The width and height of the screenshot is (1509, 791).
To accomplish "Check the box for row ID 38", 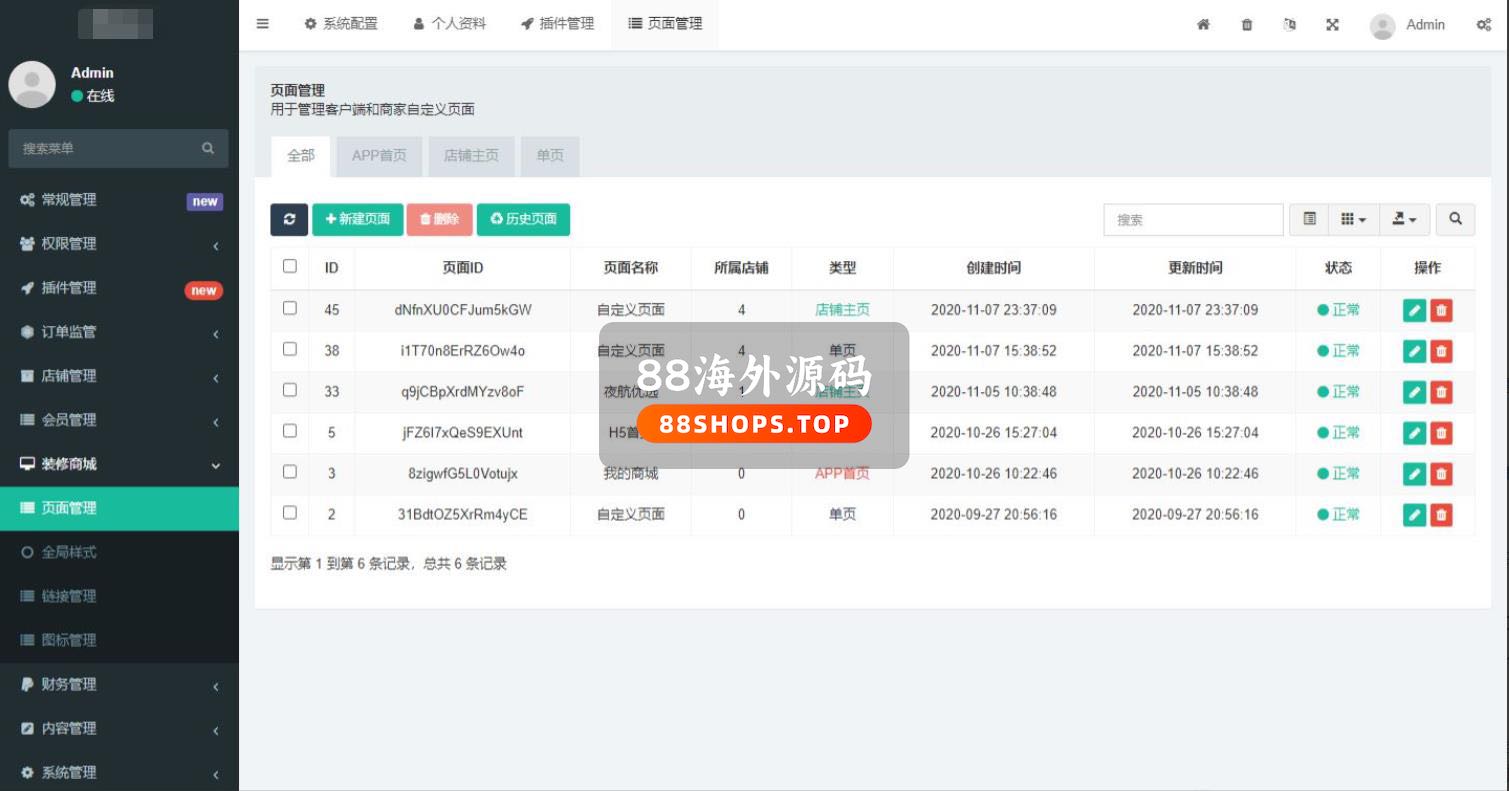I will point(290,349).
